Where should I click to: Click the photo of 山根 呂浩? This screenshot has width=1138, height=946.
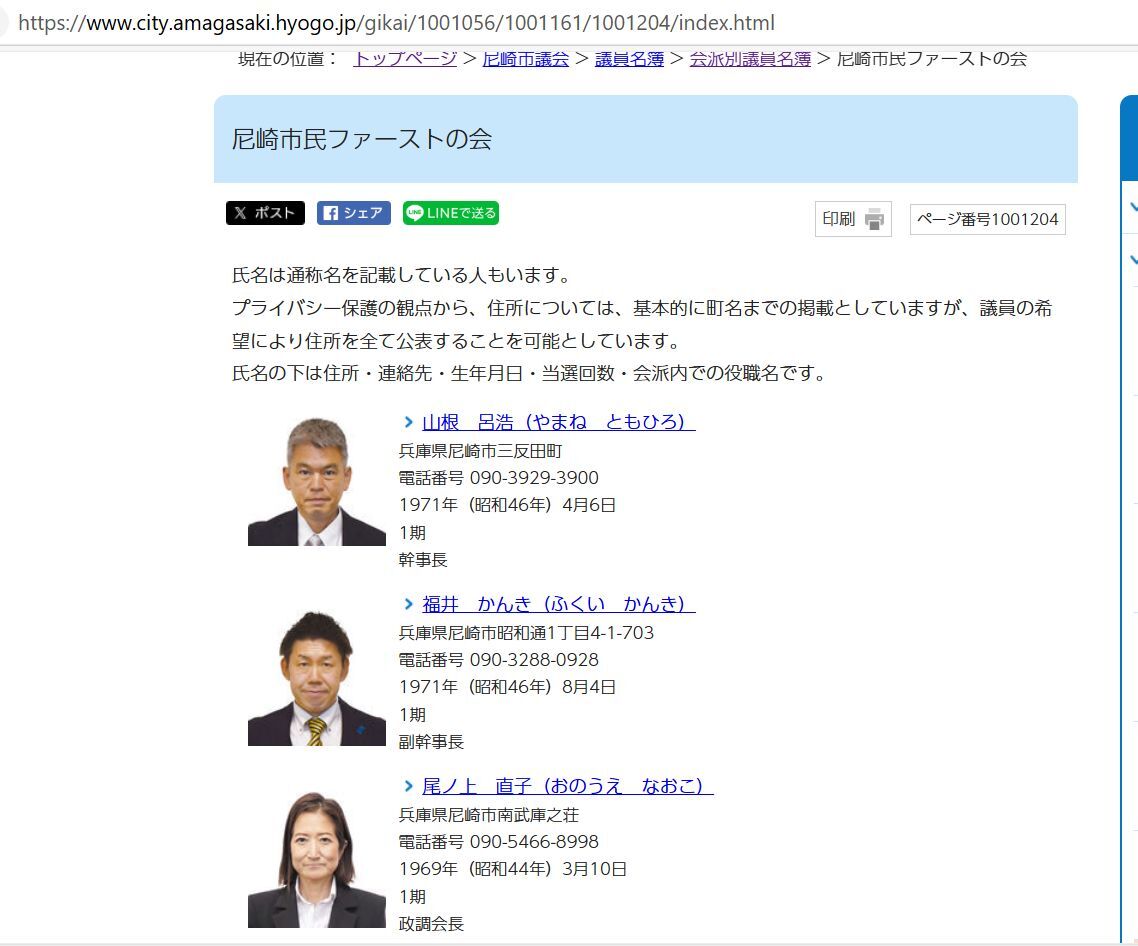coord(316,480)
